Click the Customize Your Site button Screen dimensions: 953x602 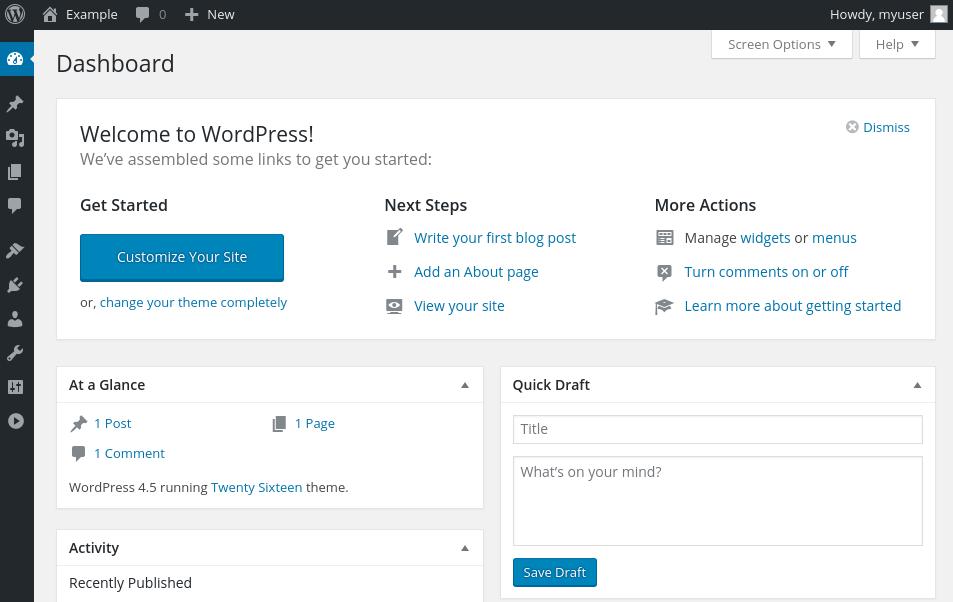181,257
